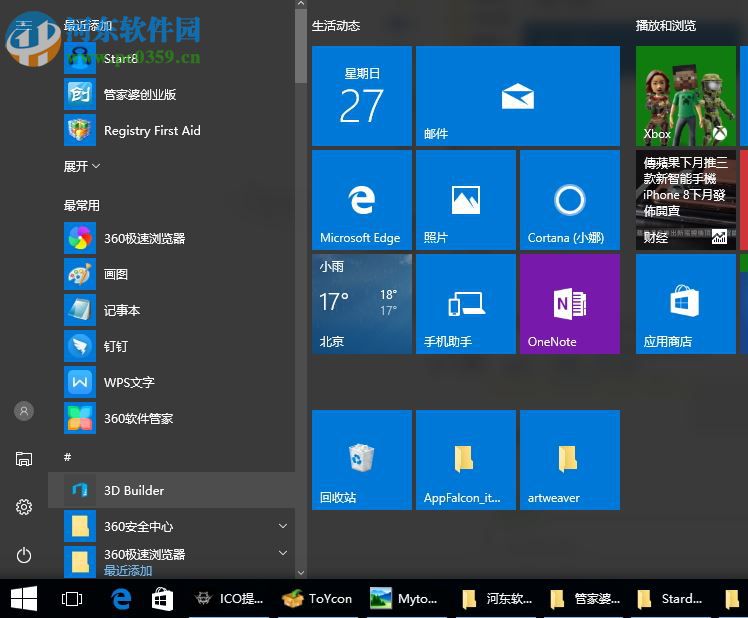Open the AppFalcon_it... folder tile
This screenshot has width=748, height=618.
tap(466, 460)
